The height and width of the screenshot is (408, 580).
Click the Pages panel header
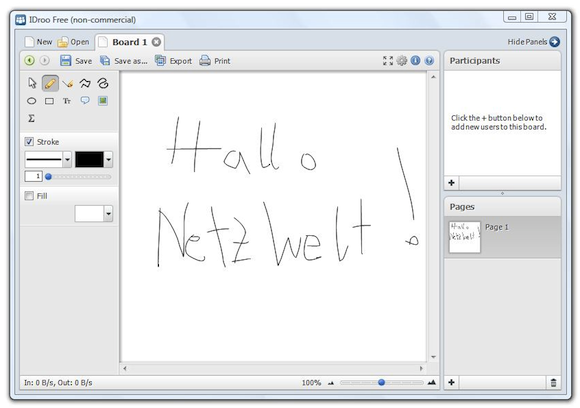502,207
